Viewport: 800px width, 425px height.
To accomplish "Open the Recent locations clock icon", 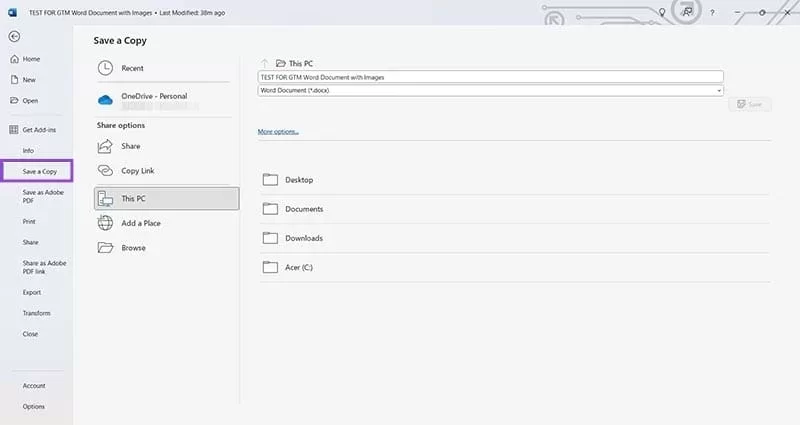I will 106,68.
